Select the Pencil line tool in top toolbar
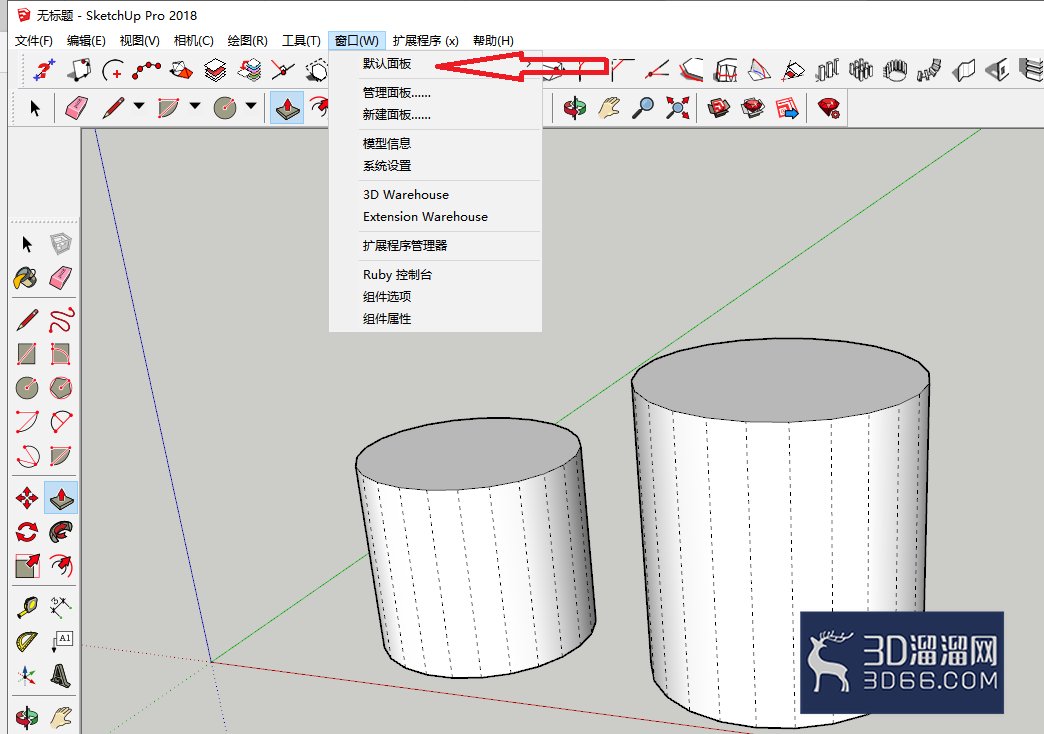Screen dimensions: 1044x734 click(114, 107)
